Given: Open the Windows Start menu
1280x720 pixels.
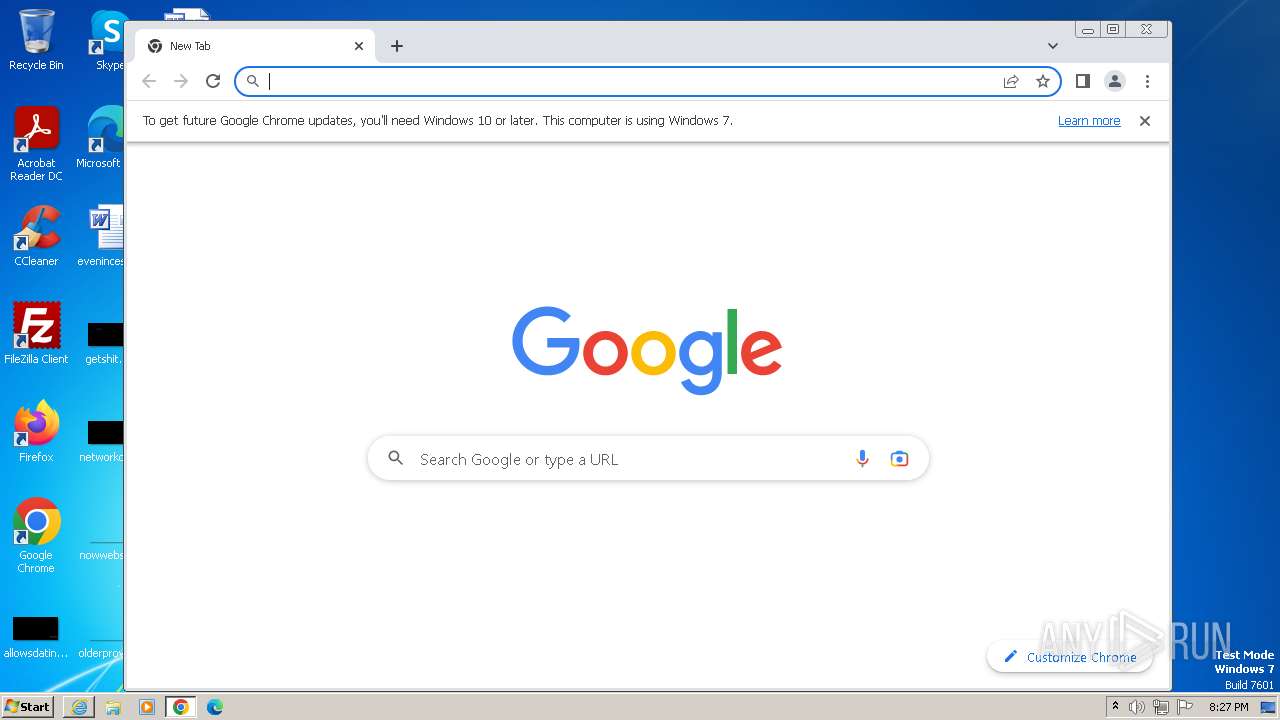Looking at the screenshot, I should point(28,707).
